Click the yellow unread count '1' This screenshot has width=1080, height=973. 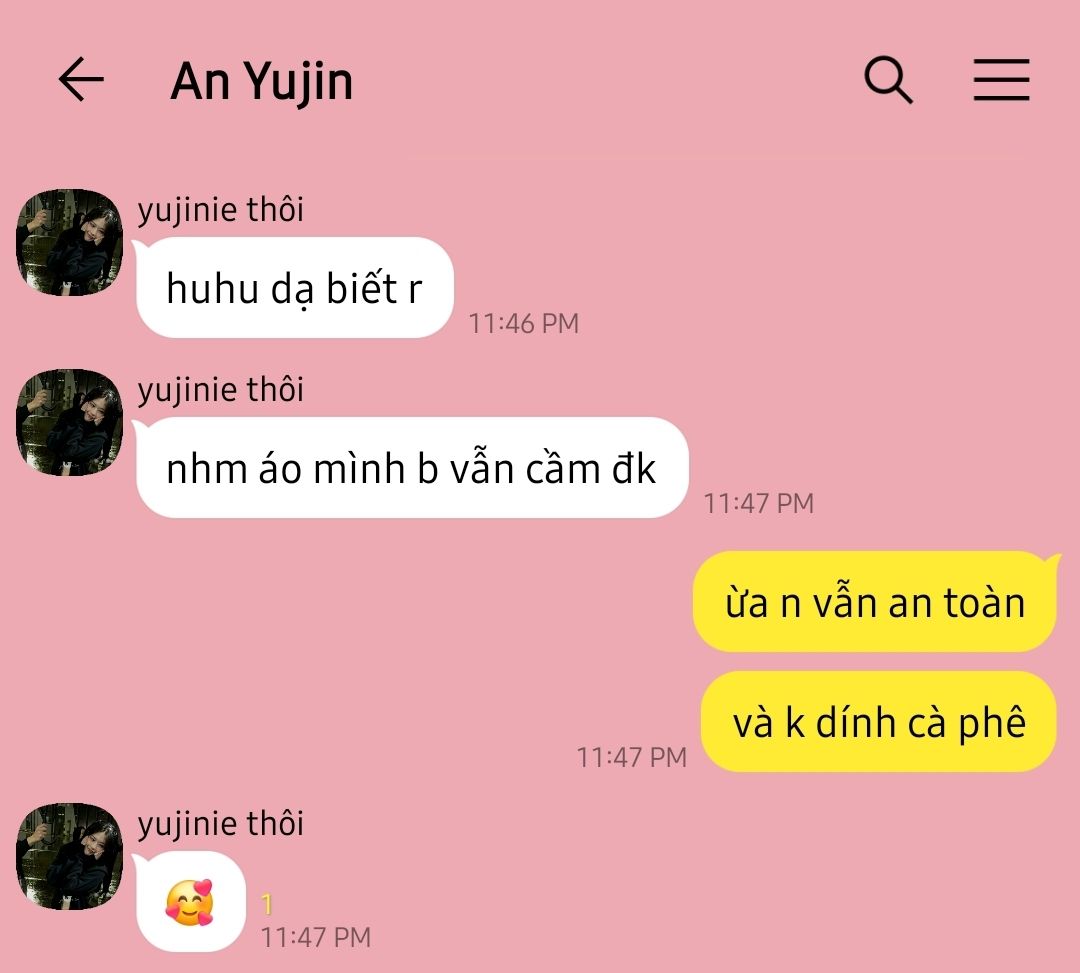point(267,904)
